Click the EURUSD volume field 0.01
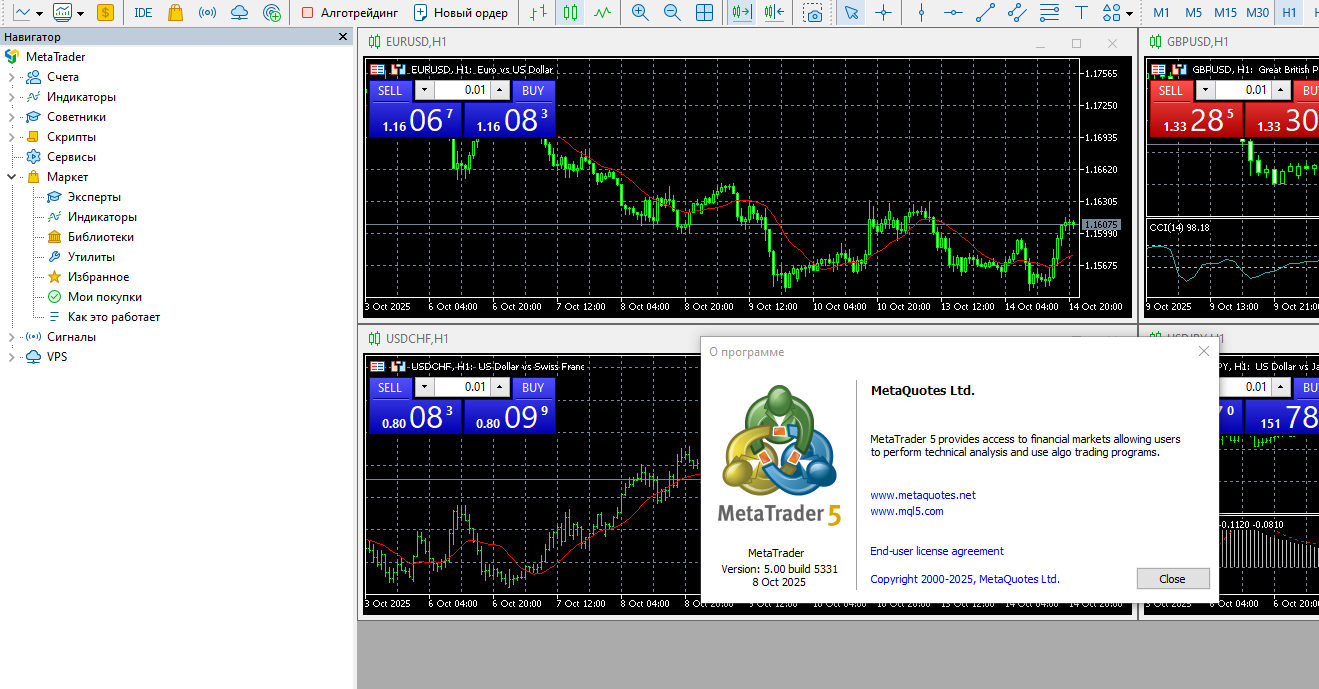 tap(461, 90)
